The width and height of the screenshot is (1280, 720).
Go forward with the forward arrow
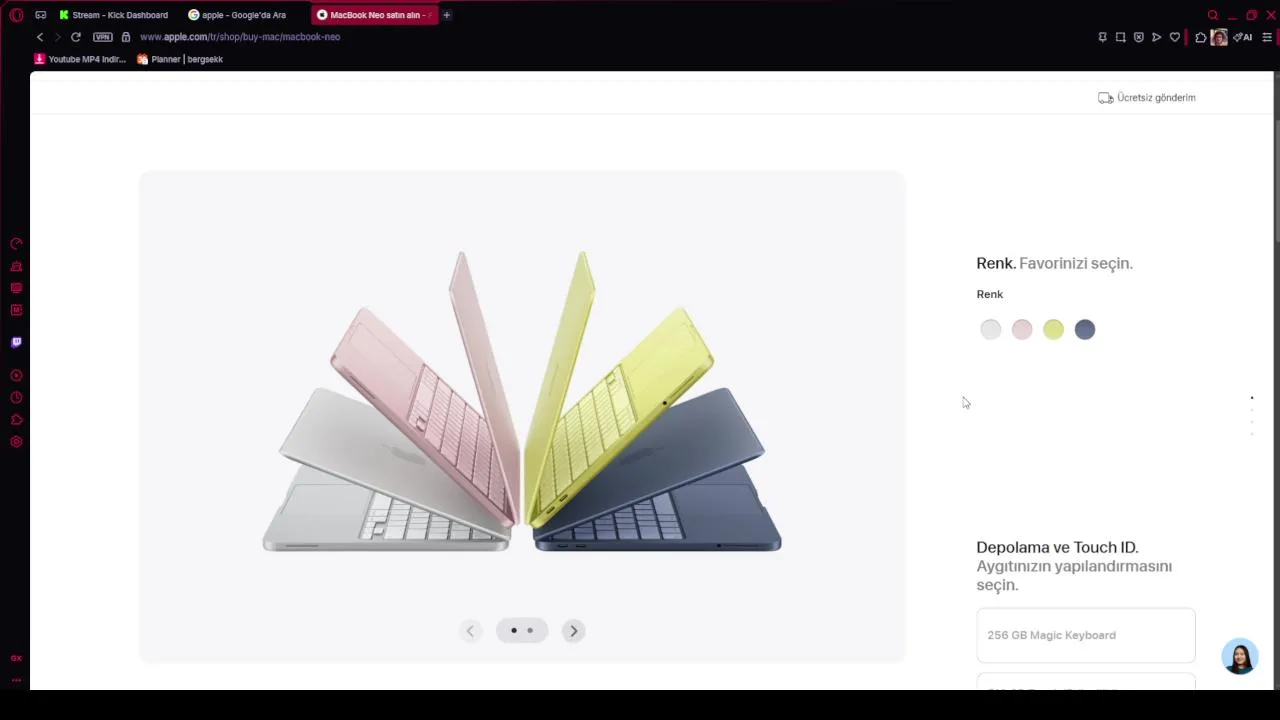(x=57, y=37)
